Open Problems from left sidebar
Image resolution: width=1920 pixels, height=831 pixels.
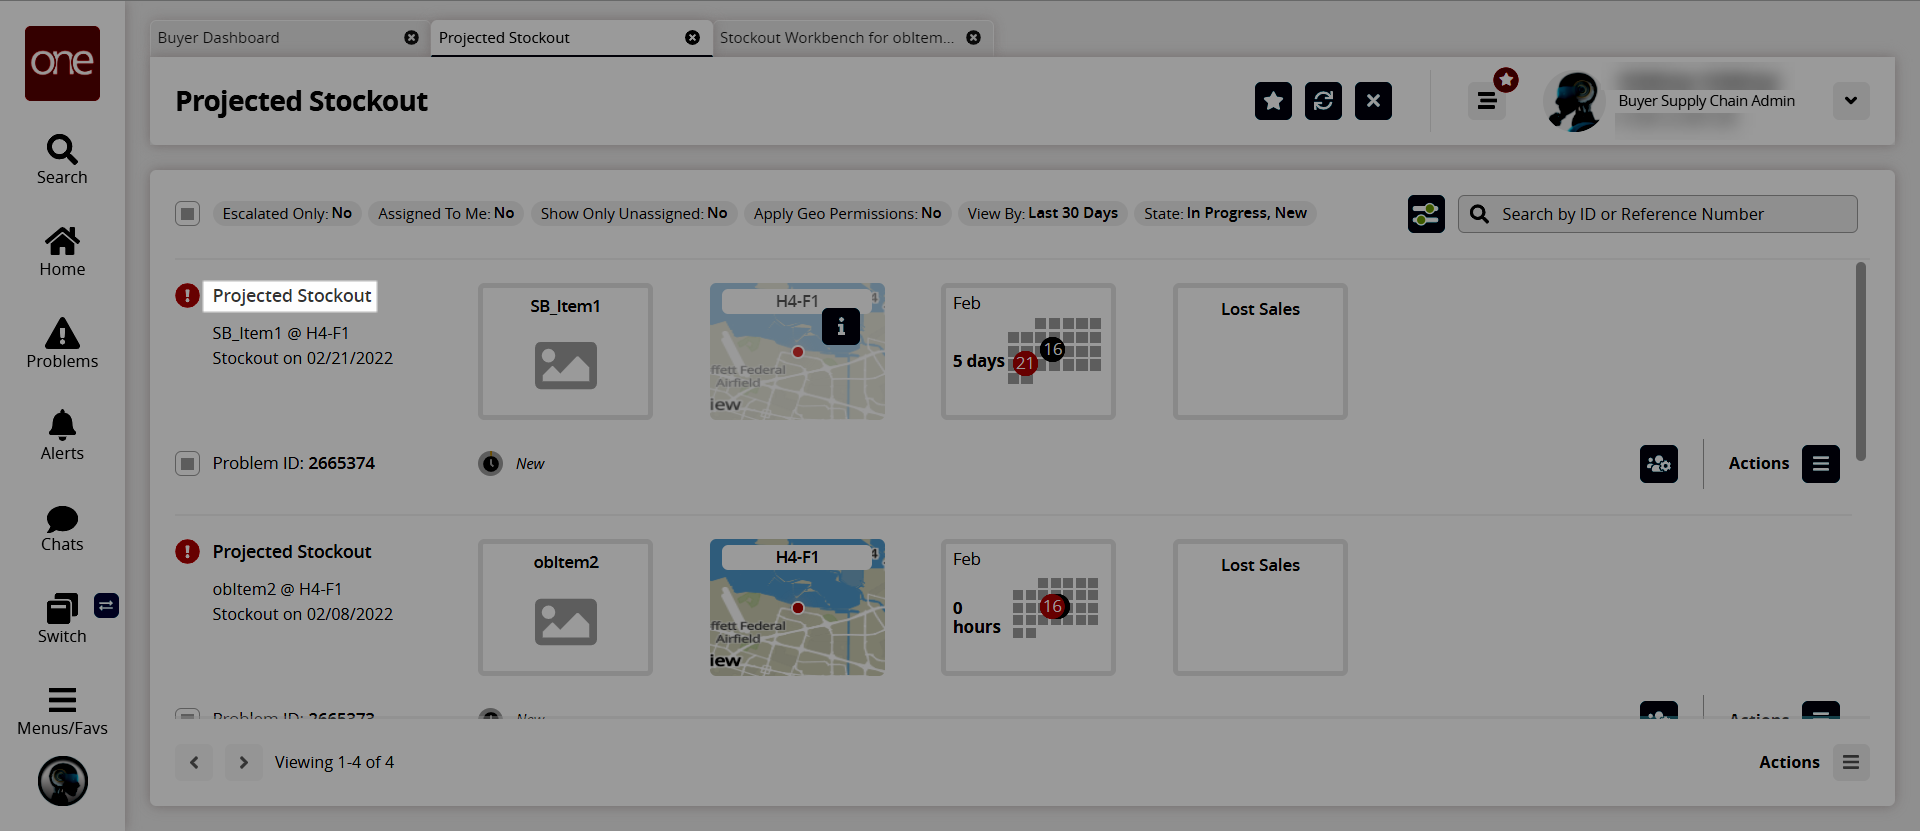[62, 344]
